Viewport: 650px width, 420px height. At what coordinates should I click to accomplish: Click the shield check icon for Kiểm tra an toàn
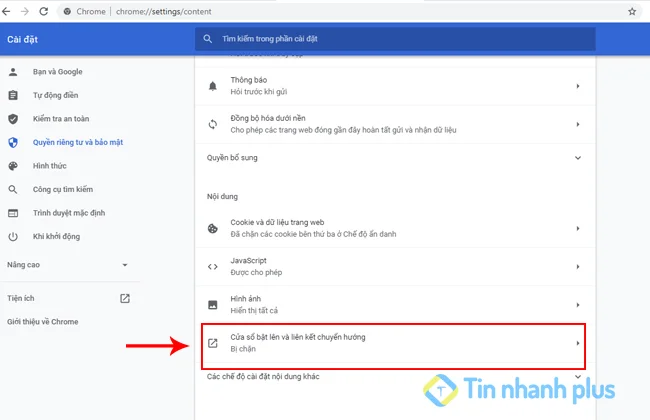coord(13,119)
